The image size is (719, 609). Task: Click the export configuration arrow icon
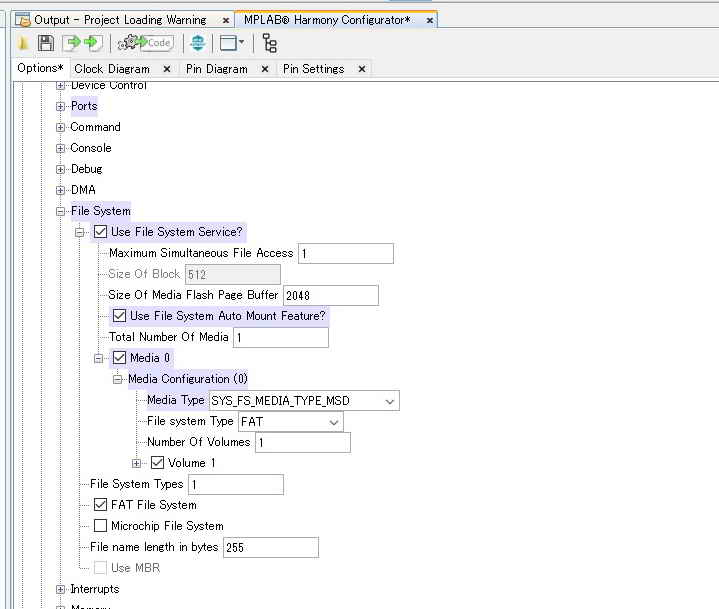pos(71,43)
